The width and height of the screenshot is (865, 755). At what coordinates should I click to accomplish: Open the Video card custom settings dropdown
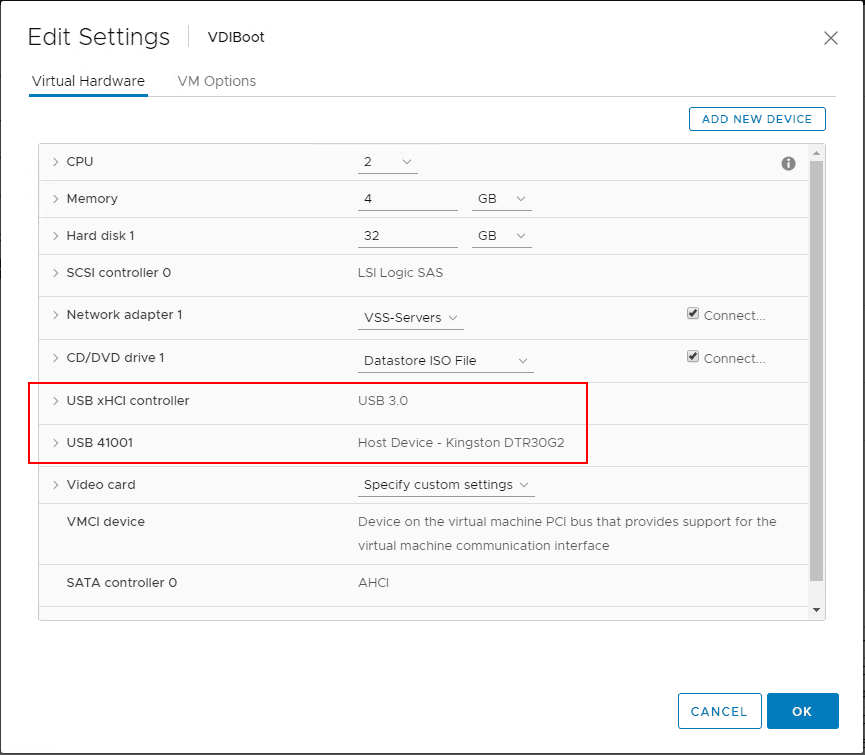pyautogui.click(x=446, y=484)
